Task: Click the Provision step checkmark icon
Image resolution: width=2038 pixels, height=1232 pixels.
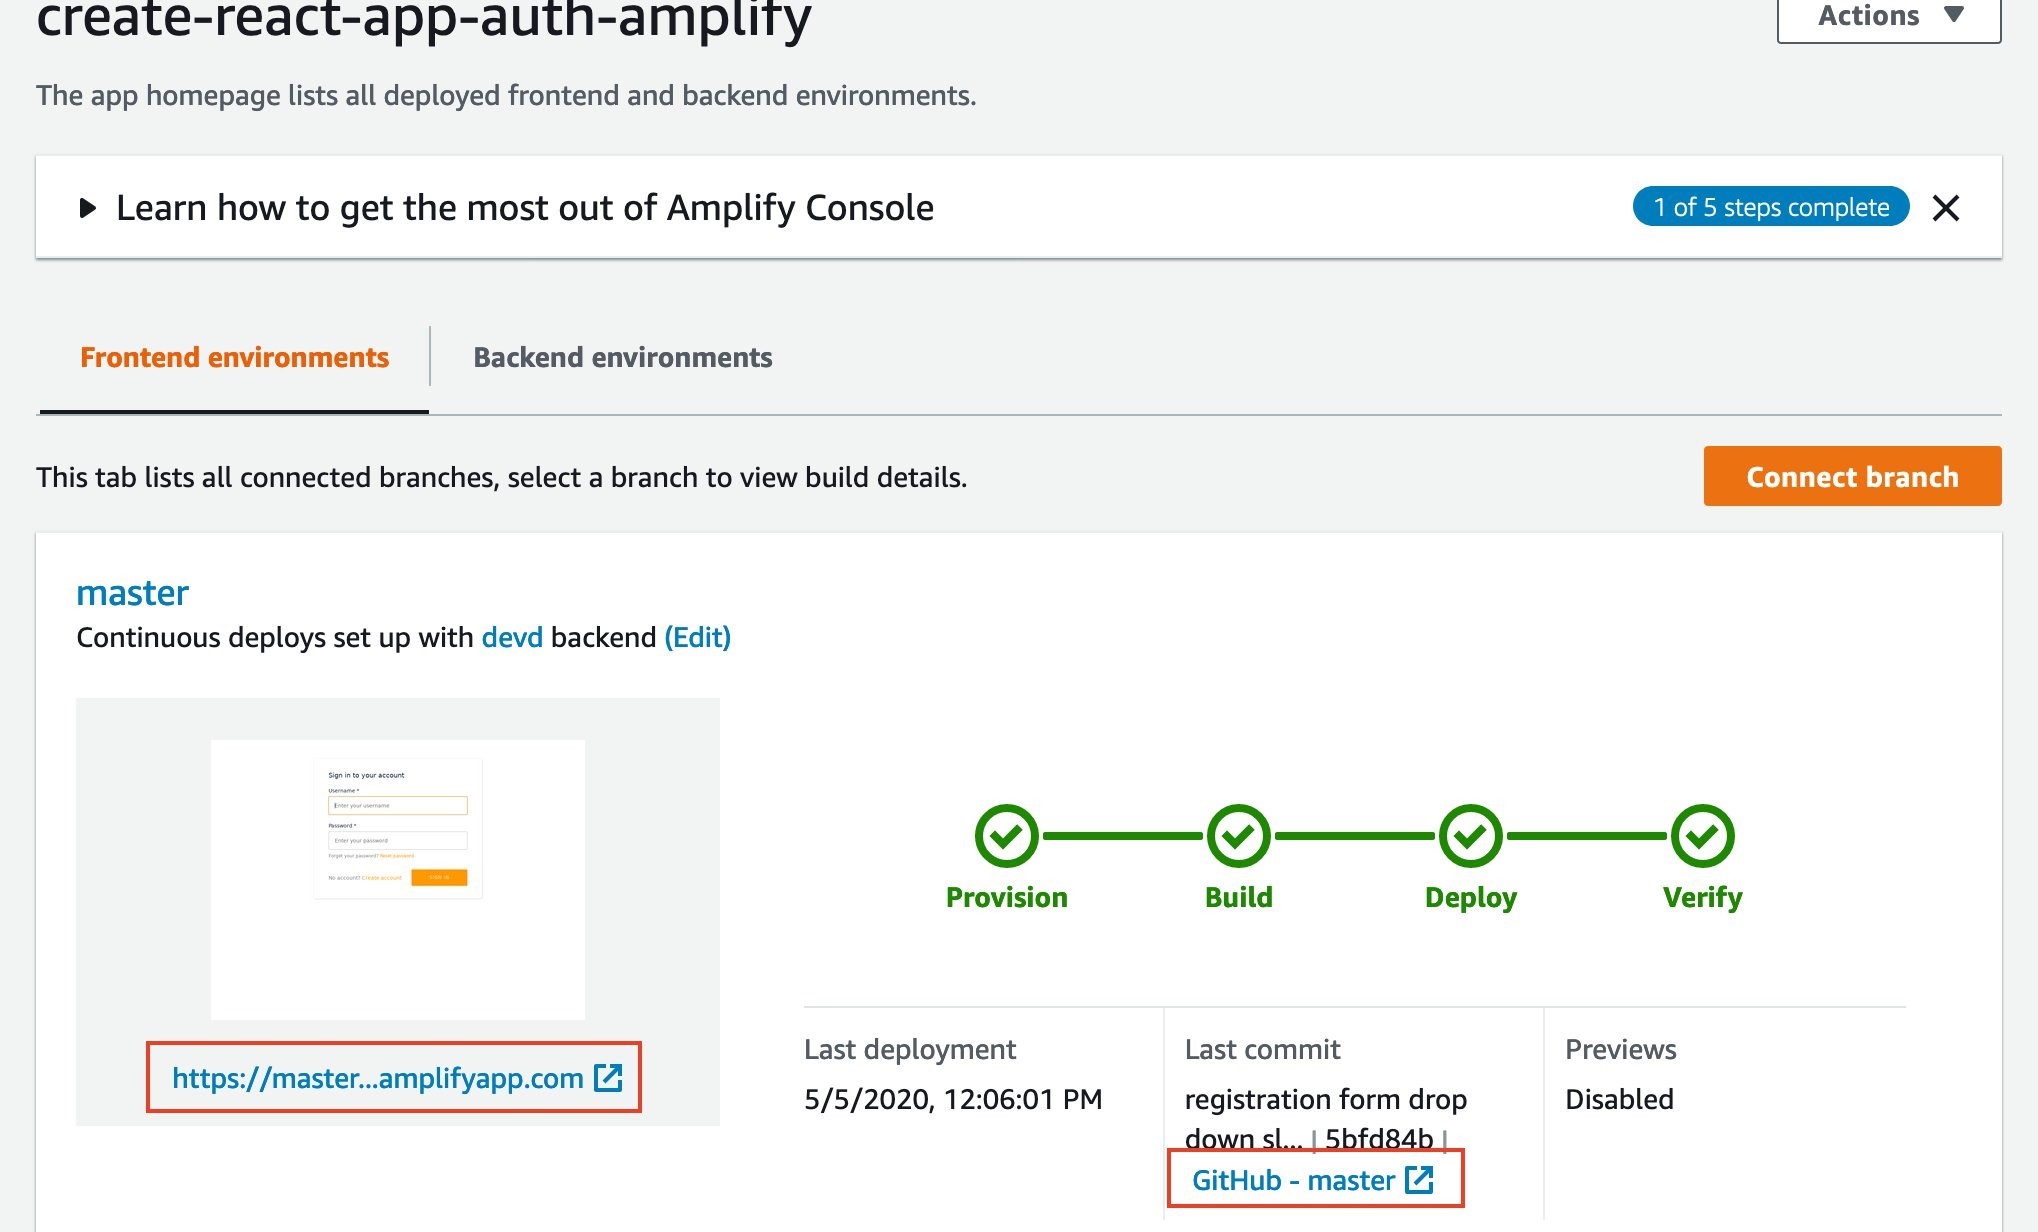Action: coord(1006,836)
